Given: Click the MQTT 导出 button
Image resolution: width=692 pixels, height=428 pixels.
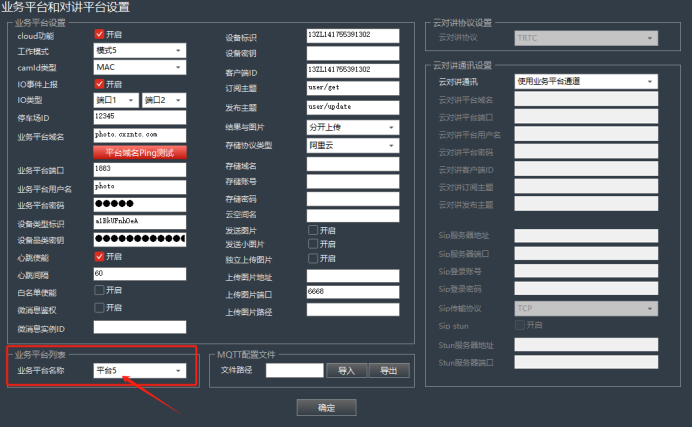Looking at the screenshot, I should [x=389, y=371].
